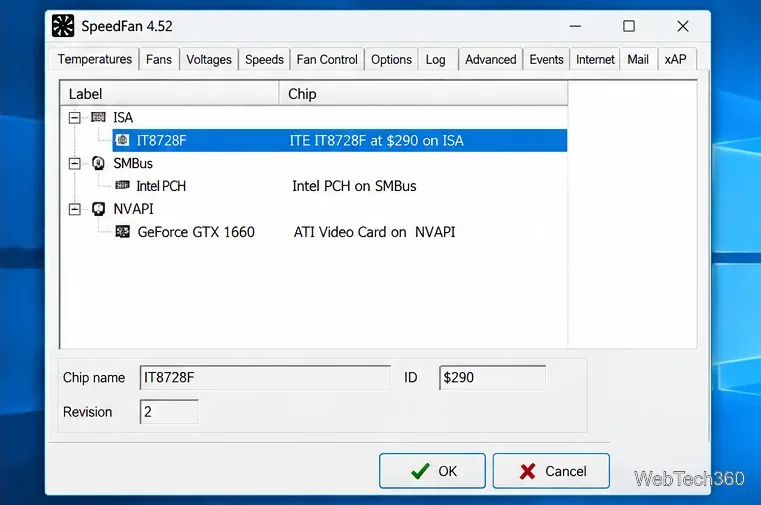Confirm with the OK button
This screenshot has height=505, width=761.
[432, 471]
